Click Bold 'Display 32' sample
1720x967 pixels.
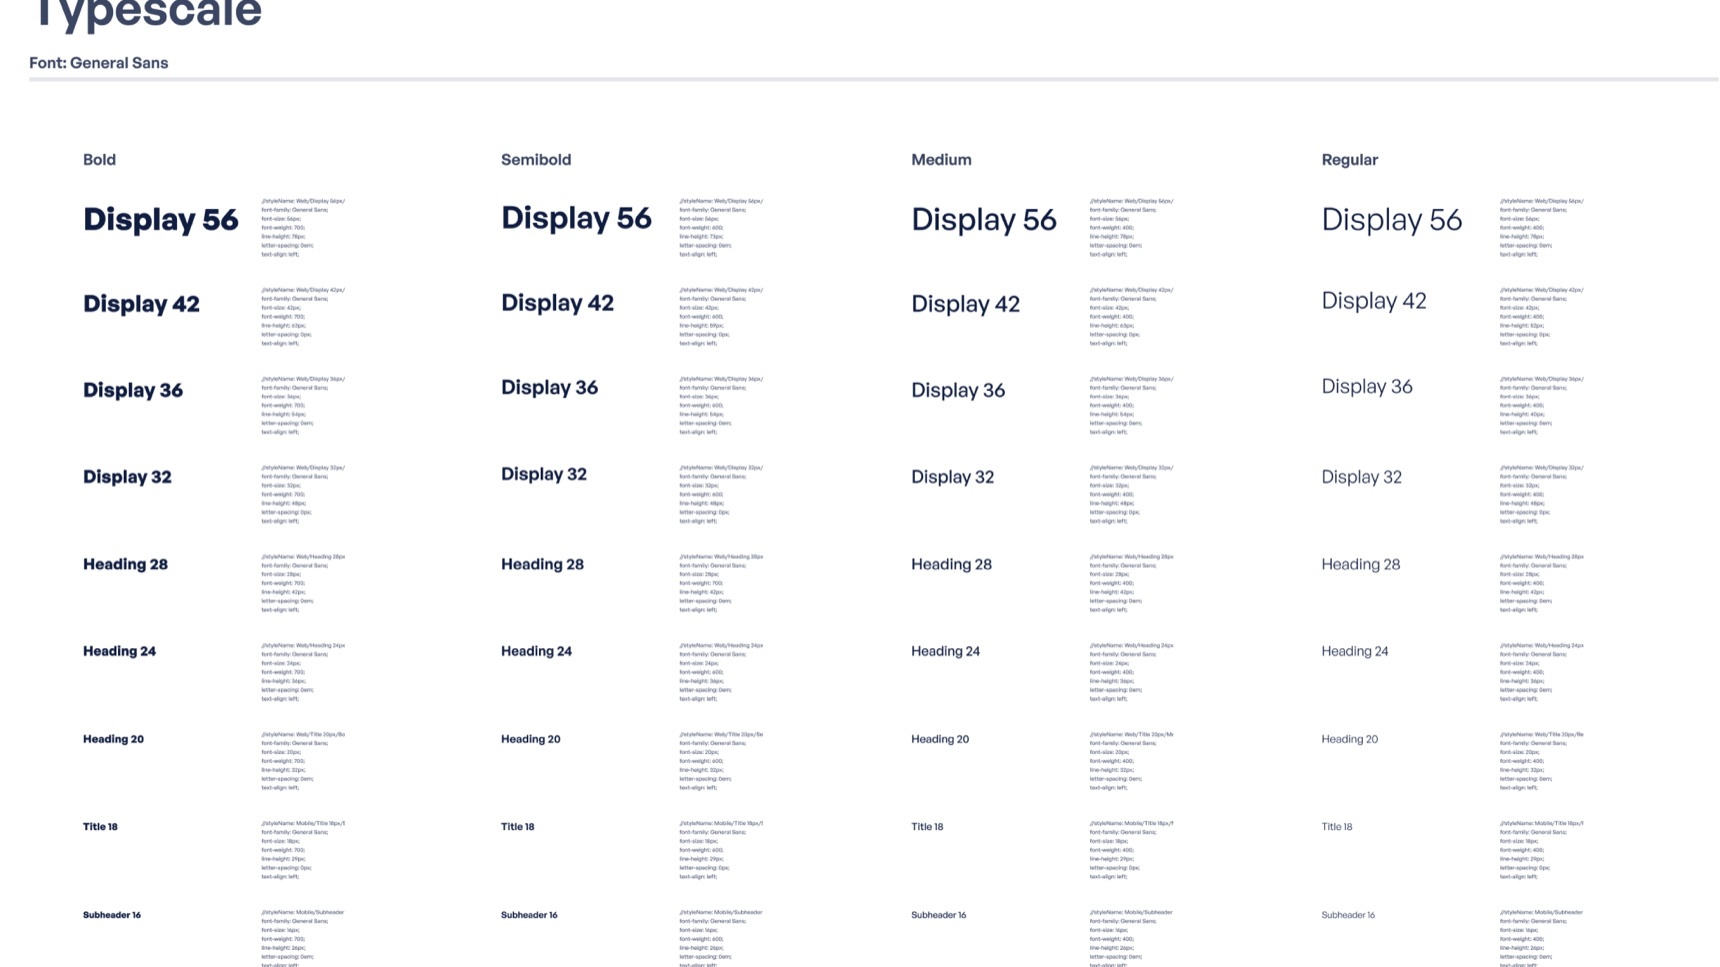coord(127,477)
